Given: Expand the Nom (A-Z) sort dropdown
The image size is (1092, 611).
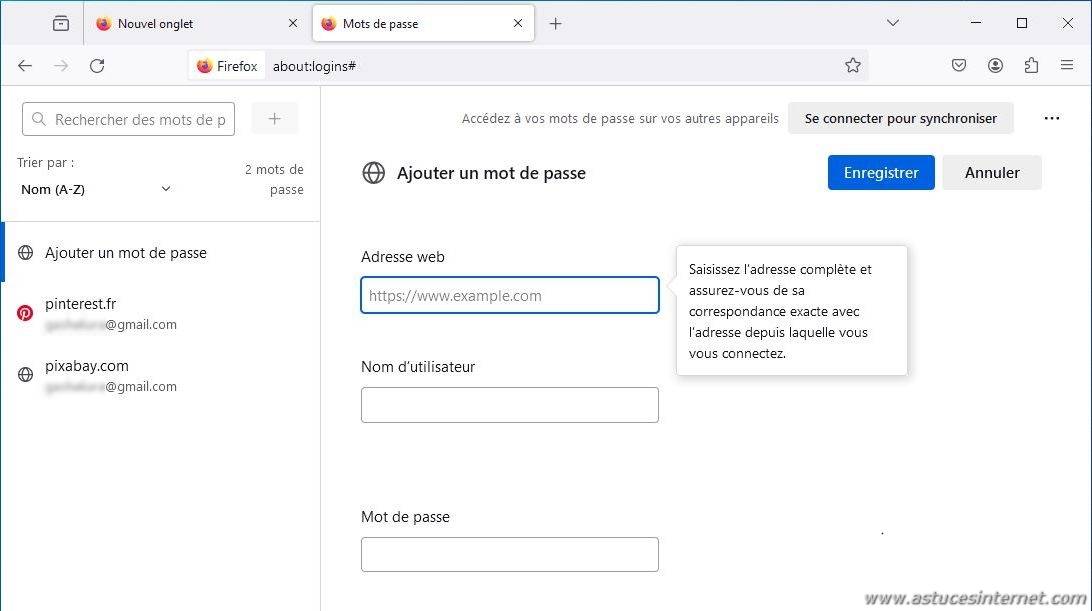Looking at the screenshot, I should 96,189.
